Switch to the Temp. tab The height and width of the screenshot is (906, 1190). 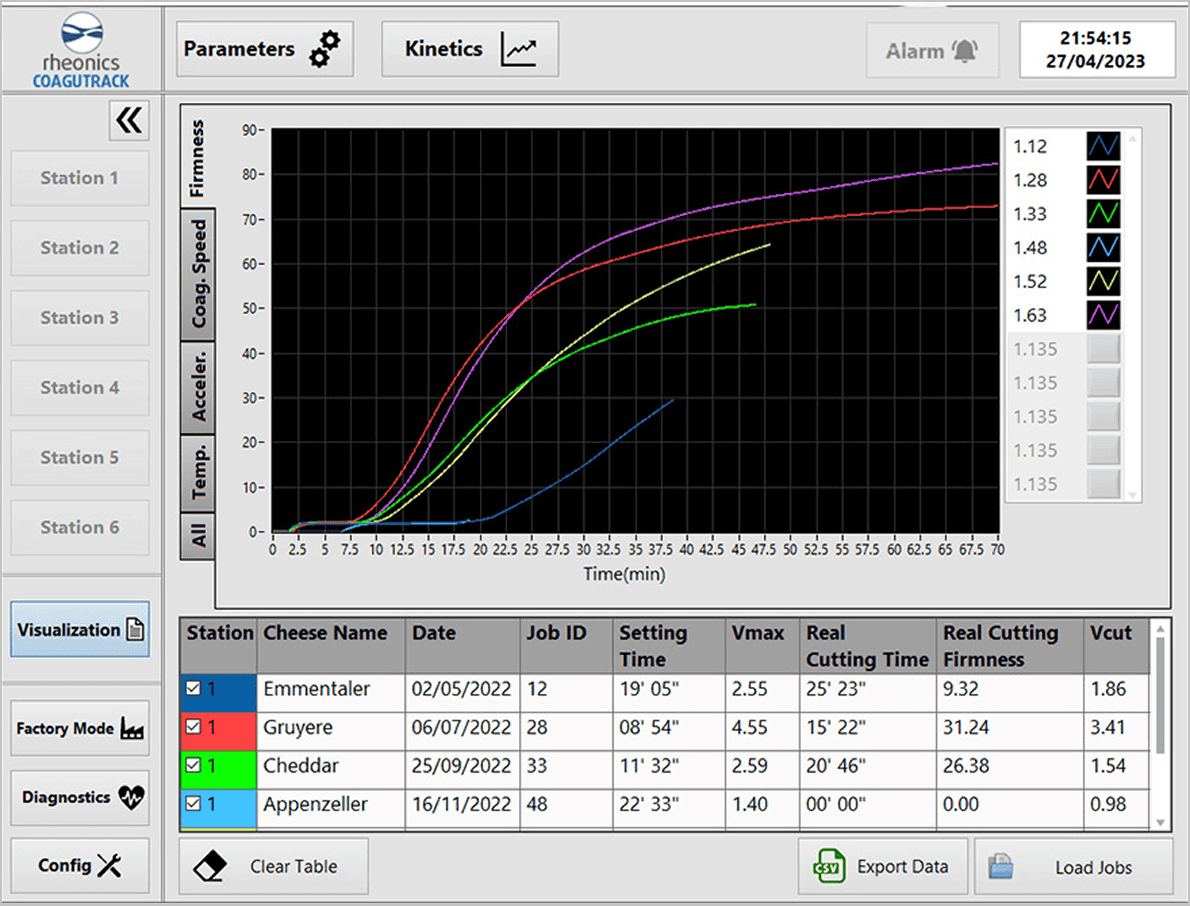coord(199,472)
